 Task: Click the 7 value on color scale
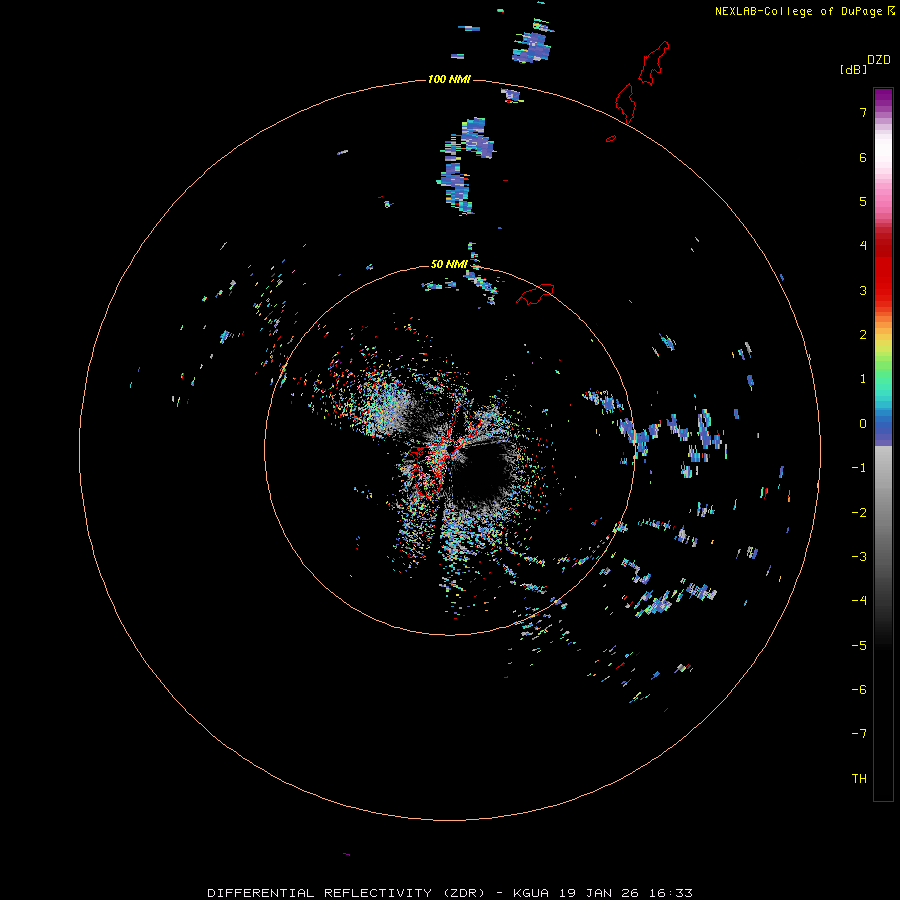tap(863, 112)
